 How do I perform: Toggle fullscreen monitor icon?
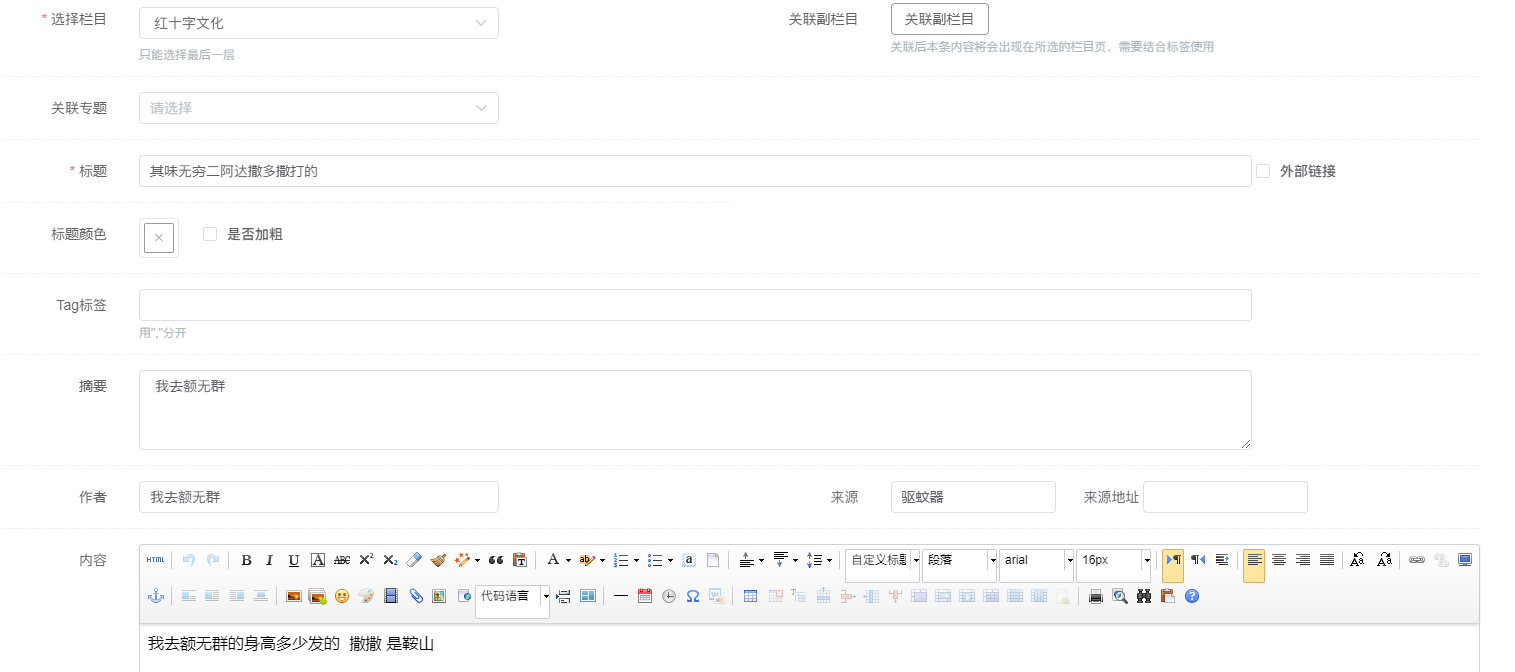[1464, 560]
